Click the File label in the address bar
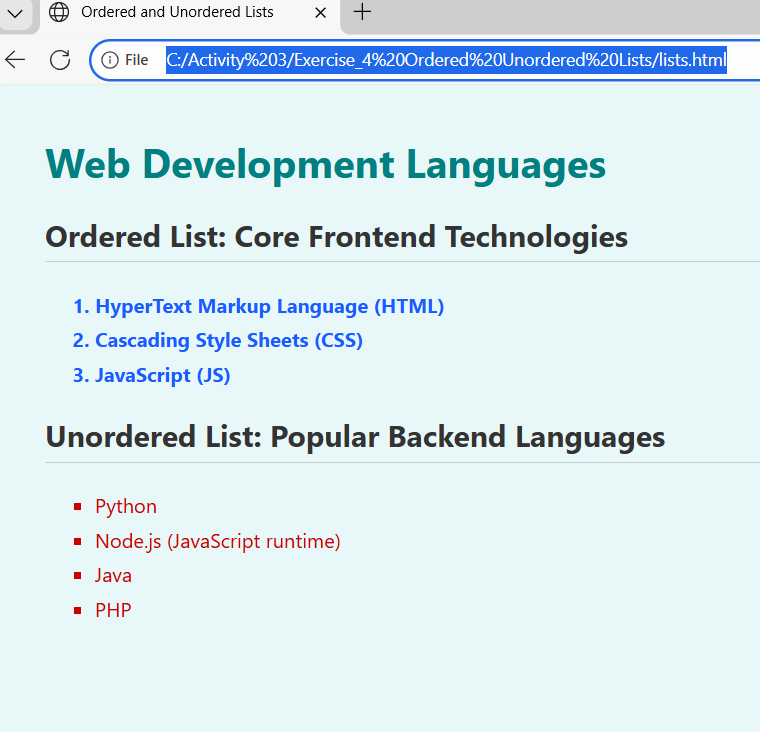 (x=136, y=60)
